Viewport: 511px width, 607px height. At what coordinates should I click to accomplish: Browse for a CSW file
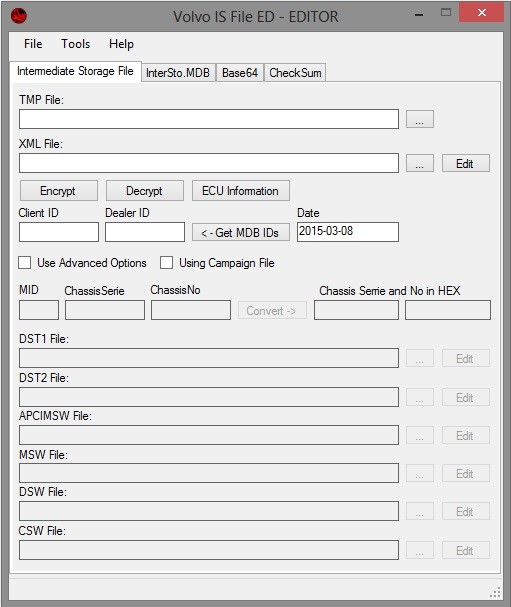pos(420,550)
